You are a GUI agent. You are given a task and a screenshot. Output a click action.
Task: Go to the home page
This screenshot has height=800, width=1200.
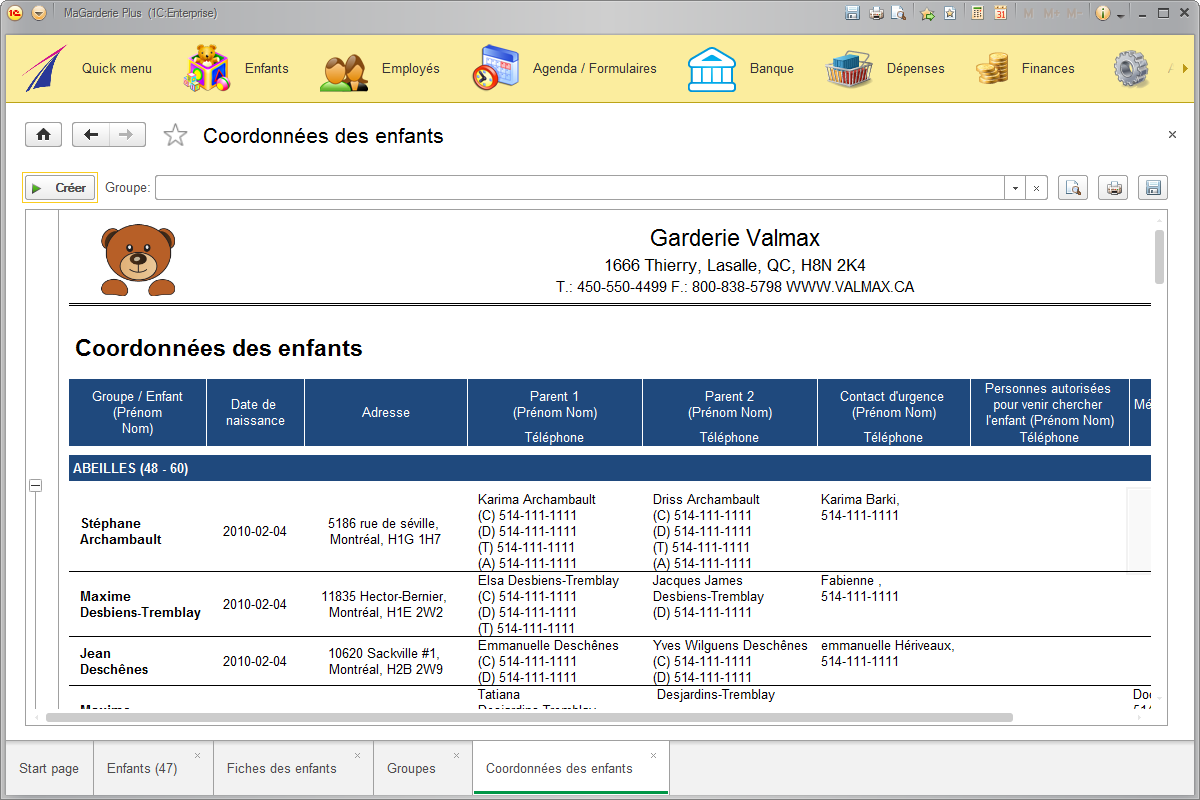[x=43, y=133]
